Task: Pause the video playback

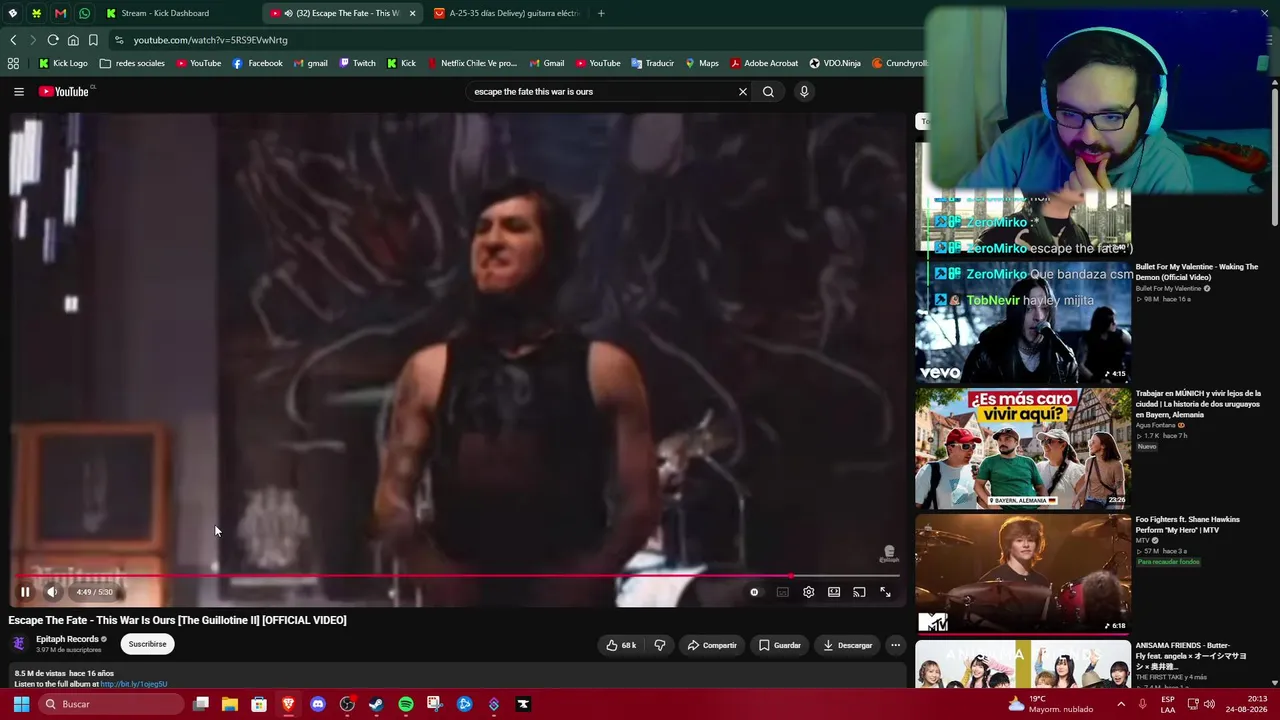Action: click(x=25, y=592)
